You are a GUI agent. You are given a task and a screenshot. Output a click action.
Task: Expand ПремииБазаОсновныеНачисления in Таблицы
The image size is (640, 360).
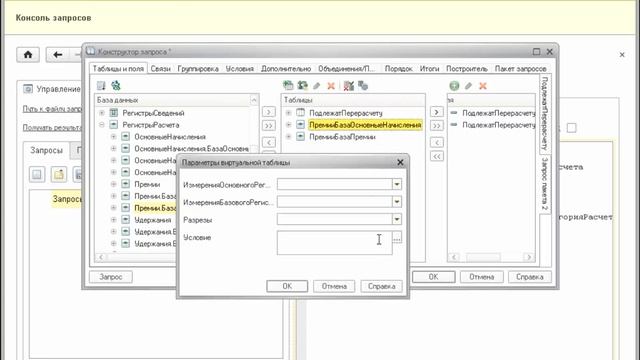(289, 125)
